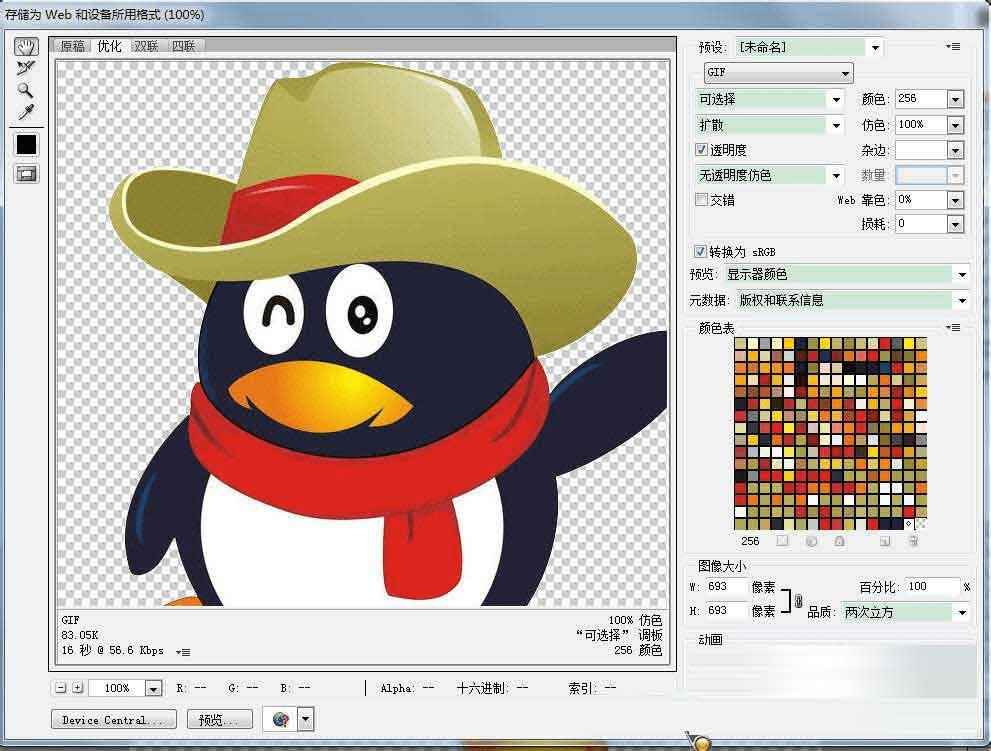Open the color table panel menu

[x=953, y=327]
